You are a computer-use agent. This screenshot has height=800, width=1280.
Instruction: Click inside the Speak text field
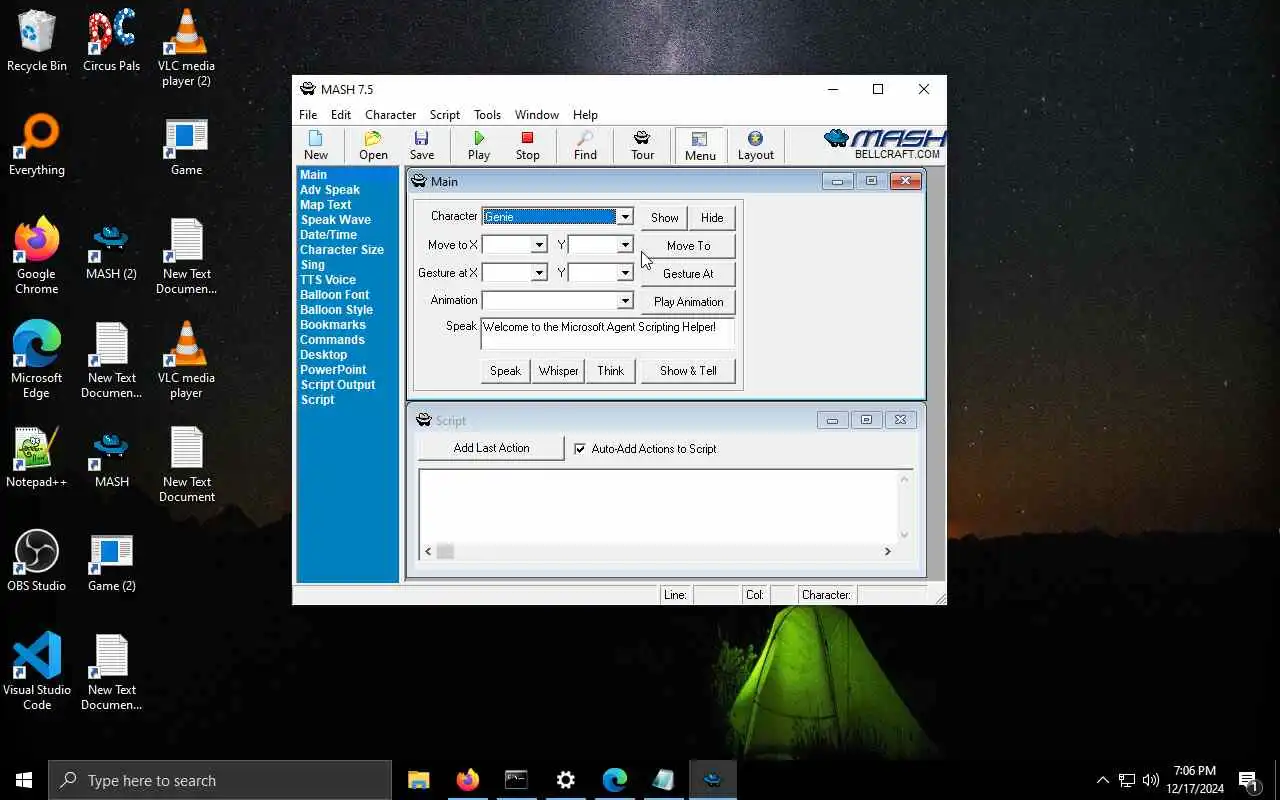[608, 334]
